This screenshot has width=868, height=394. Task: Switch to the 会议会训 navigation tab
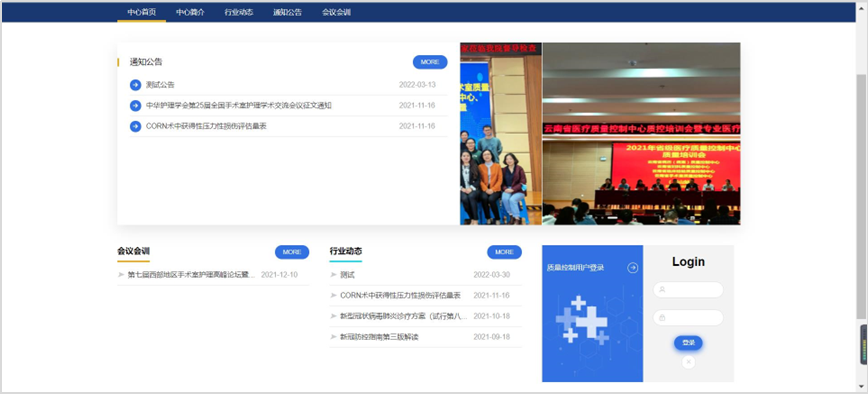click(x=336, y=12)
